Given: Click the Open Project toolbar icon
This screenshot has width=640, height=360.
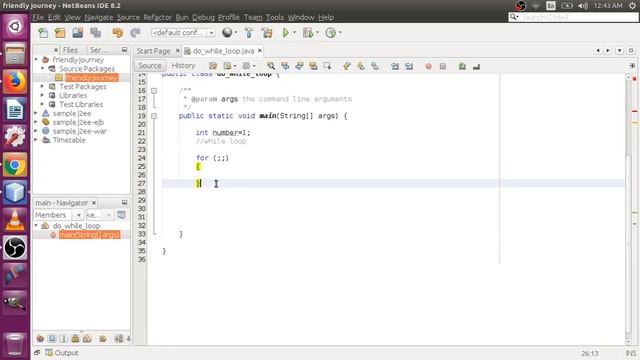Looking at the screenshot, I should [x=78, y=33].
